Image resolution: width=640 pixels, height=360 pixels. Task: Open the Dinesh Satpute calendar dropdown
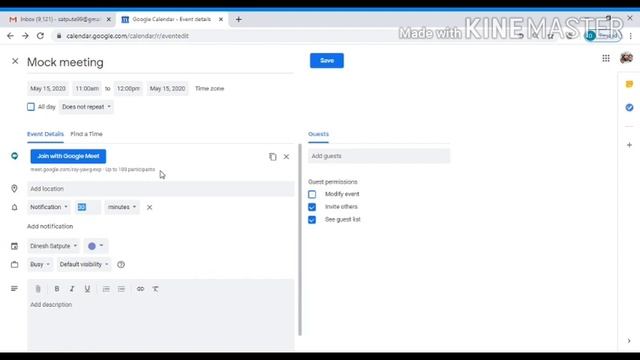53,246
